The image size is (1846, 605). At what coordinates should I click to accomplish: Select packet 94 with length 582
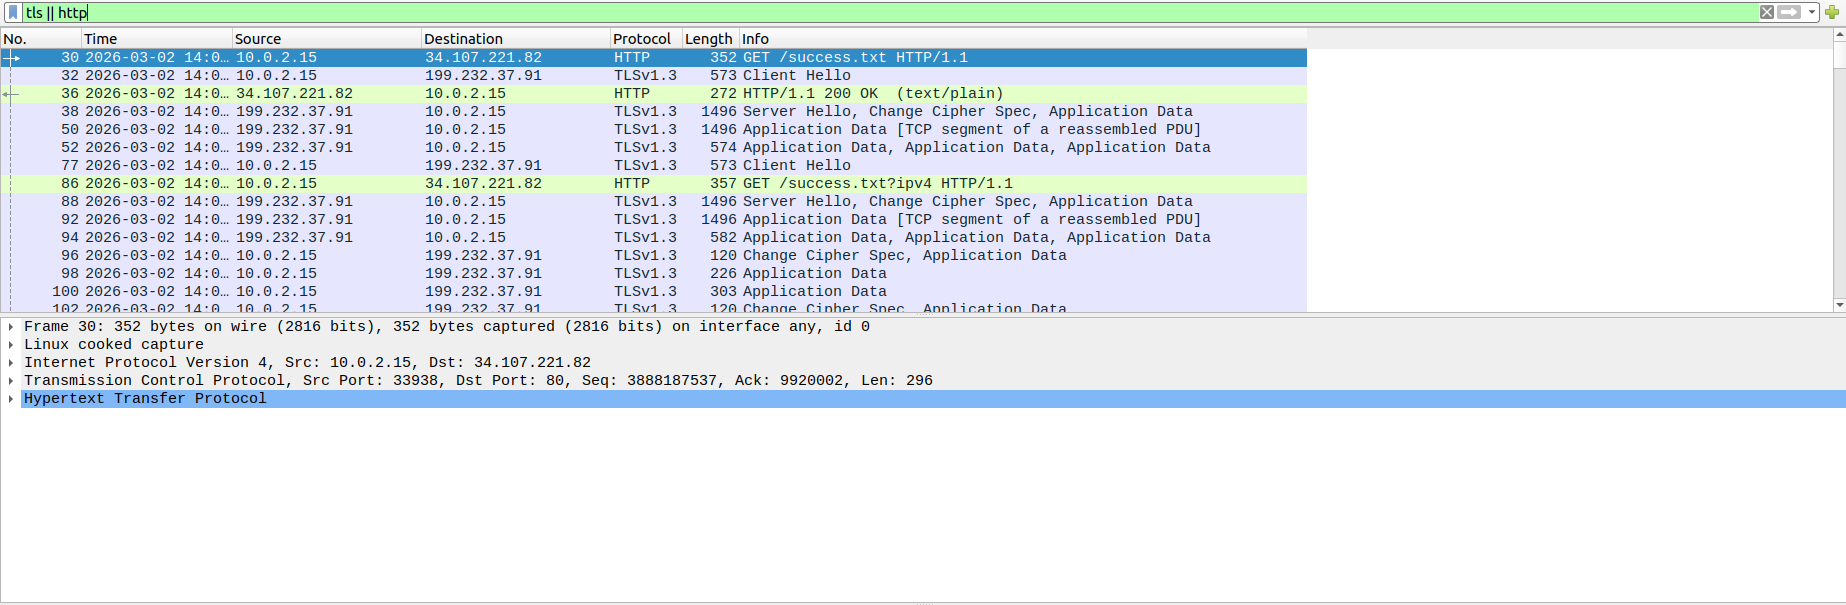click(x=654, y=238)
